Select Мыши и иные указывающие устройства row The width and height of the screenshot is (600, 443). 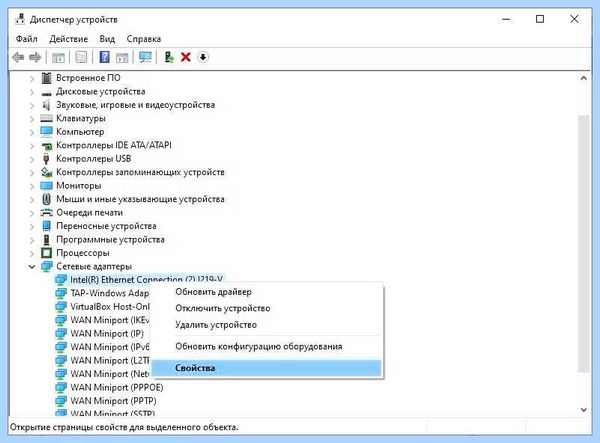click(140, 199)
